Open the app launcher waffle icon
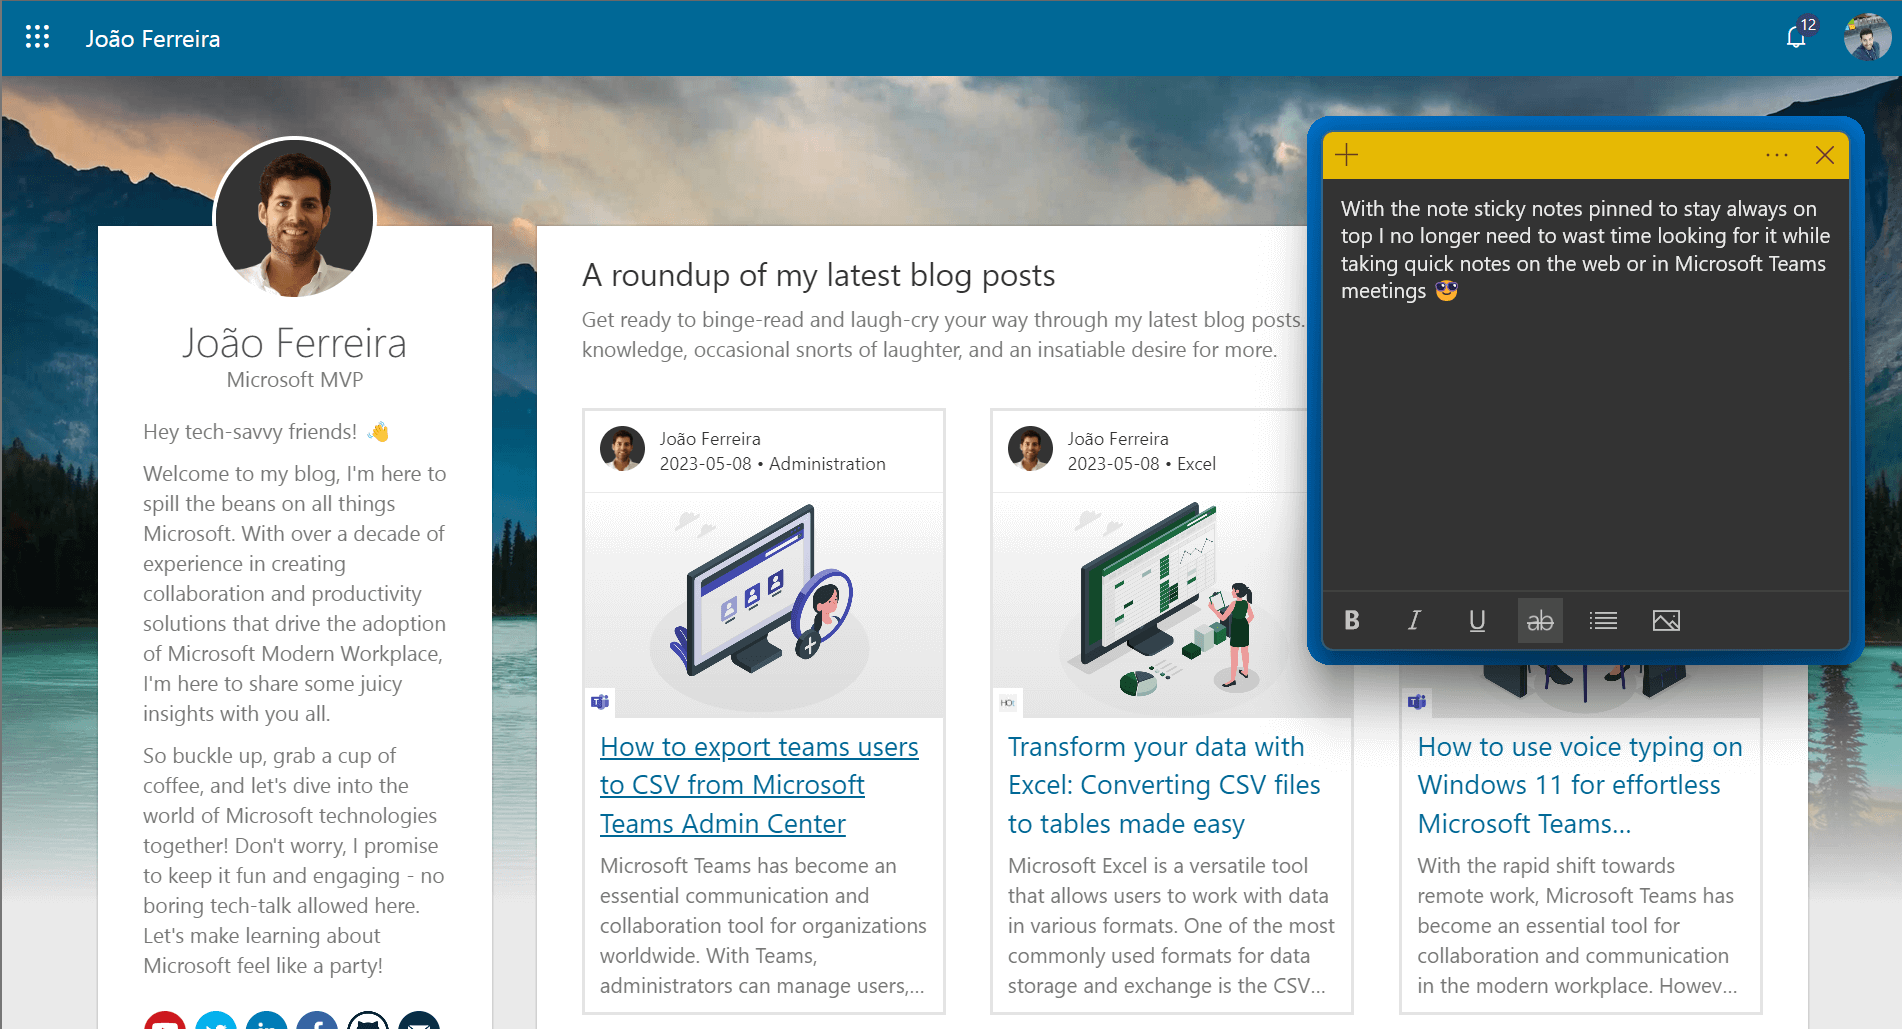Screen dimensions: 1902x1029 tap(37, 38)
